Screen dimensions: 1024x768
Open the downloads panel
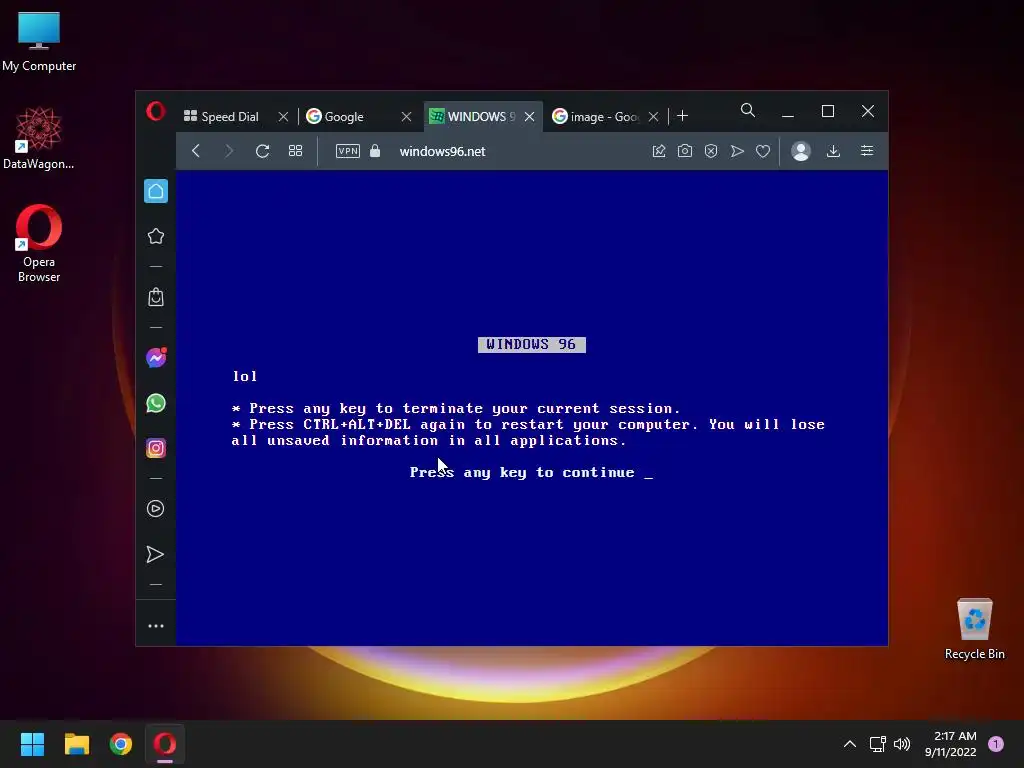pyautogui.click(x=833, y=151)
